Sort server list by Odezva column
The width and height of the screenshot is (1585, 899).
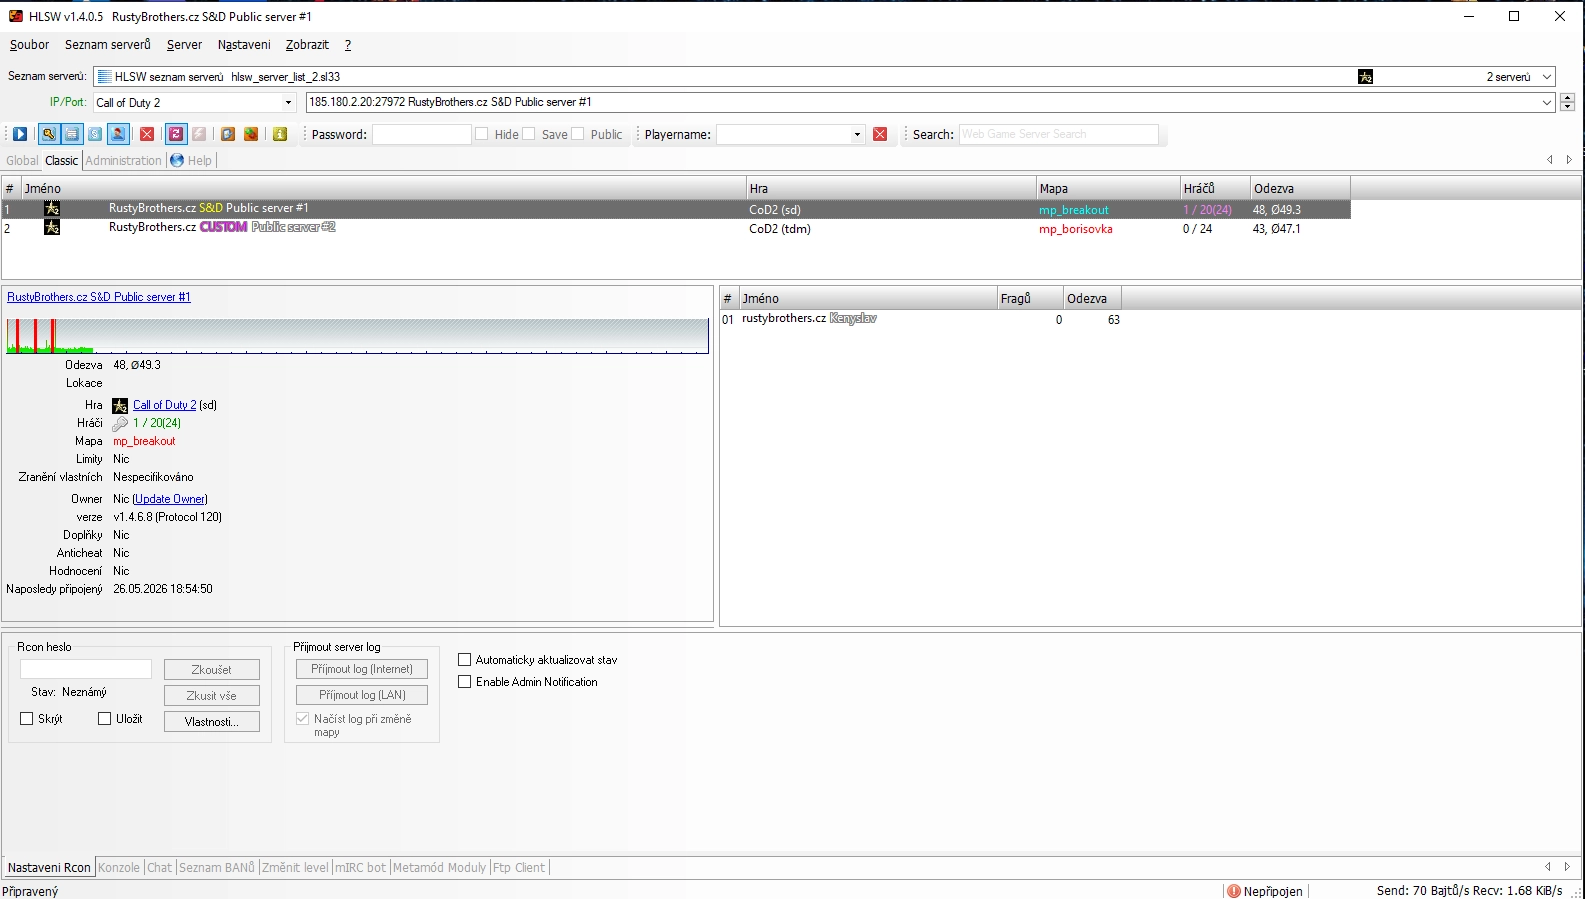(x=1300, y=188)
